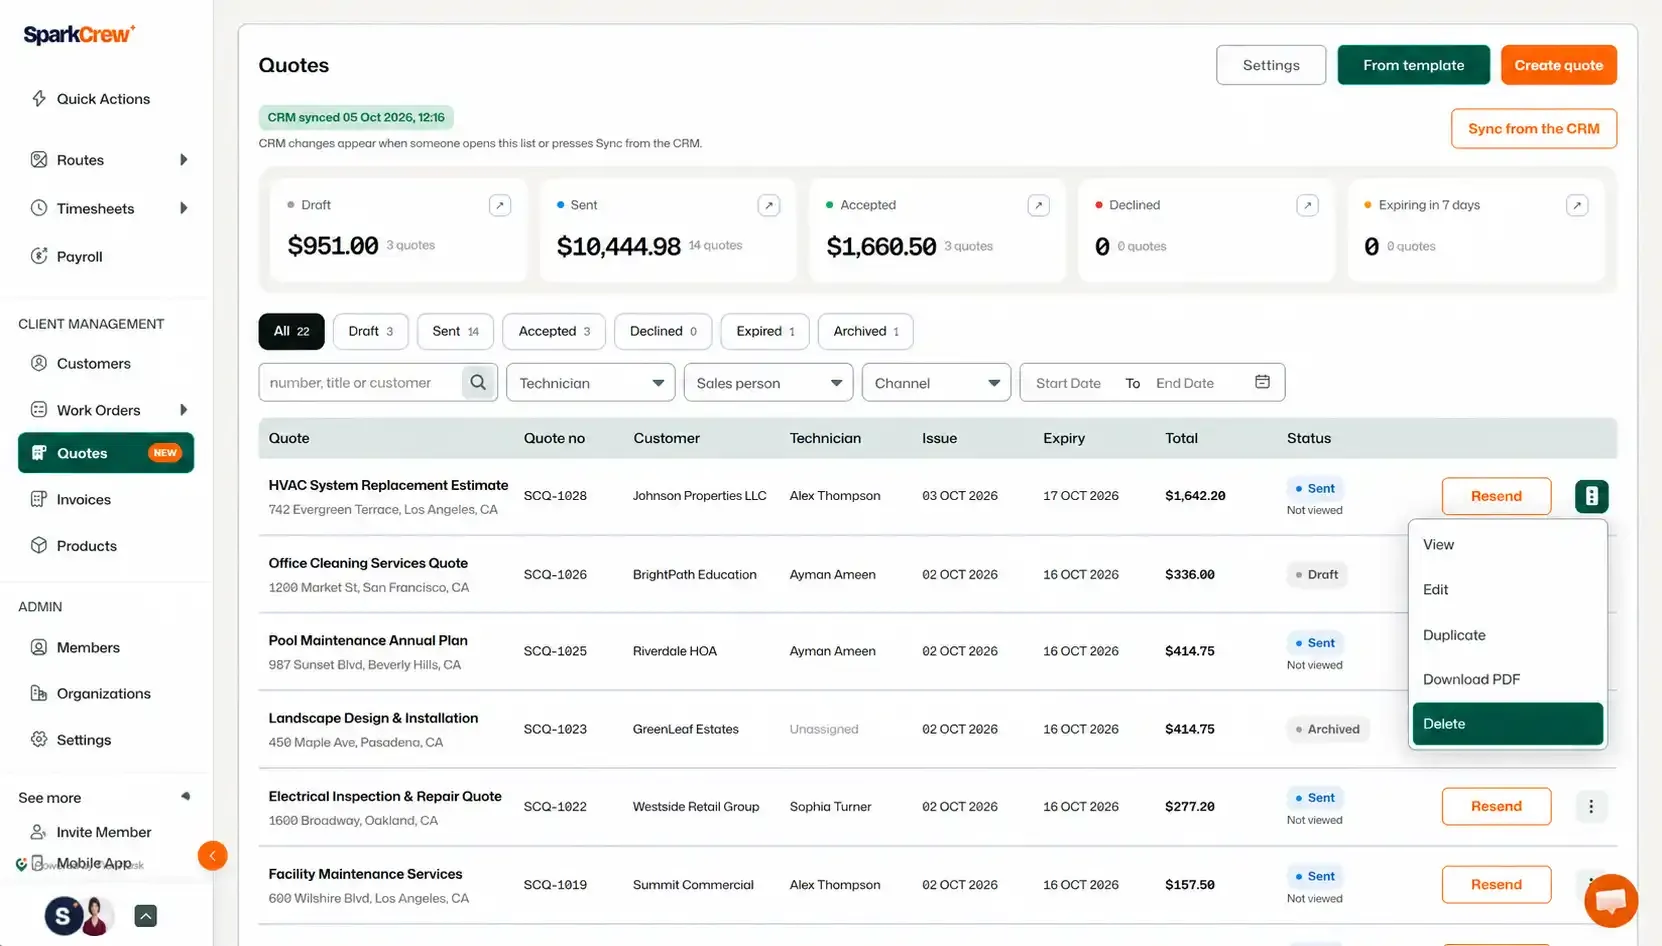The height and width of the screenshot is (946, 1662).
Task: Open the Expiring in 7 days arrow icon
Action: (1577, 205)
